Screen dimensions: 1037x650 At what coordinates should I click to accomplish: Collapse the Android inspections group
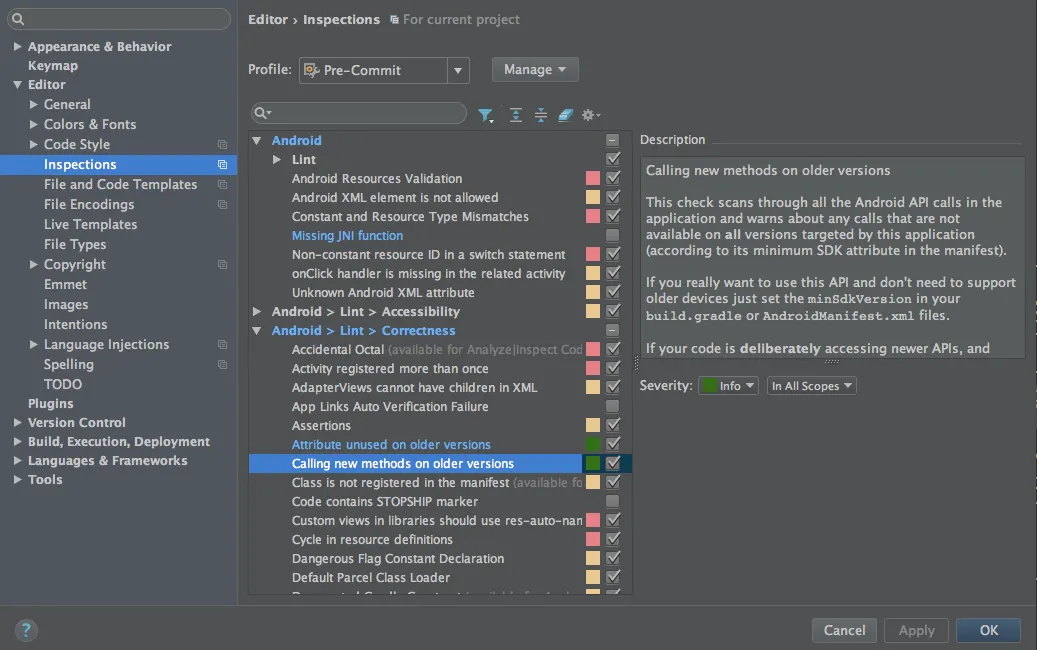pos(257,141)
